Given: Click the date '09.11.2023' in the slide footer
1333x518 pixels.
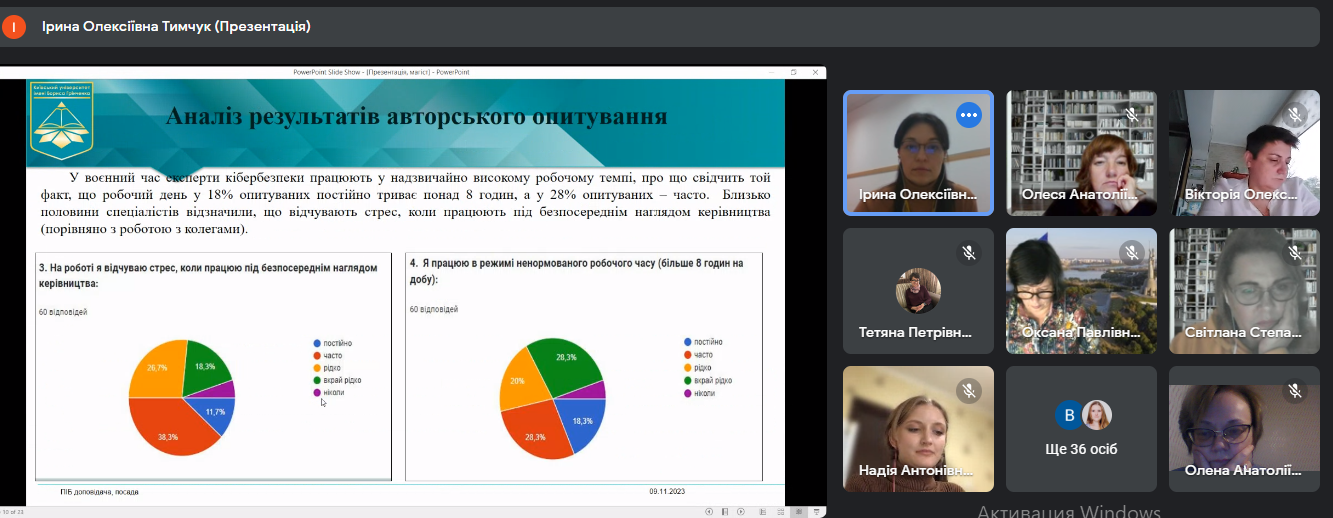Looking at the screenshot, I should pyautogui.click(x=667, y=491).
